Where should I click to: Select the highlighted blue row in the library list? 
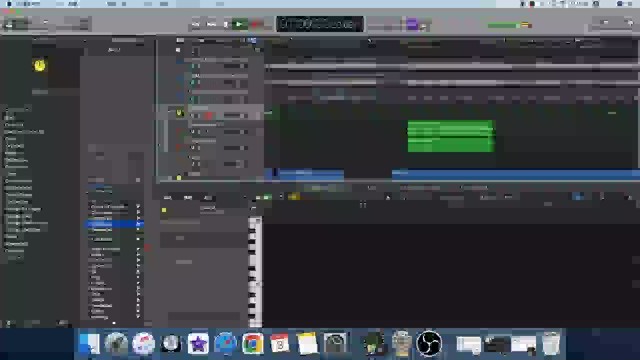(x=114, y=224)
